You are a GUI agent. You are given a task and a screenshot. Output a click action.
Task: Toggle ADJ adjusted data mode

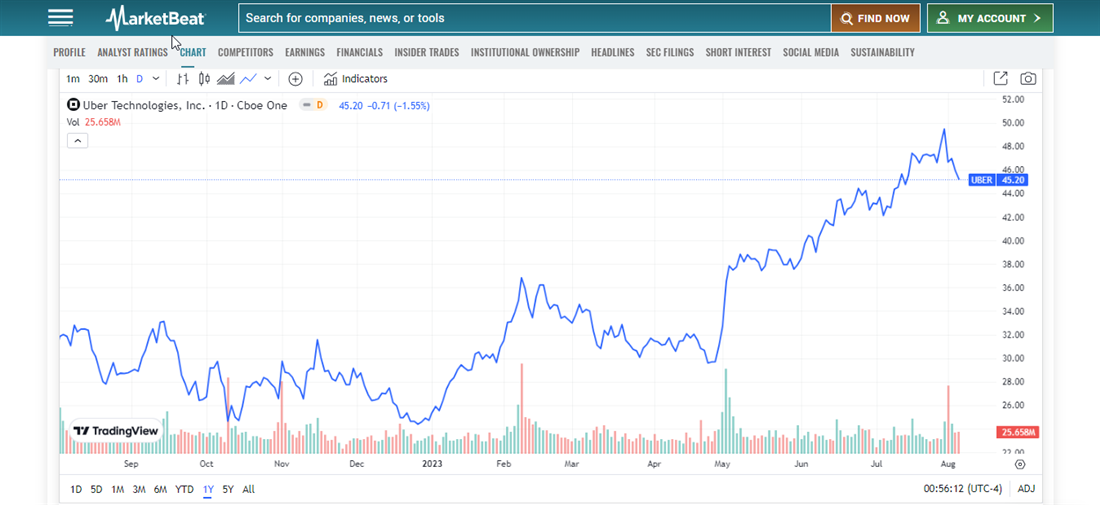(x=1026, y=489)
